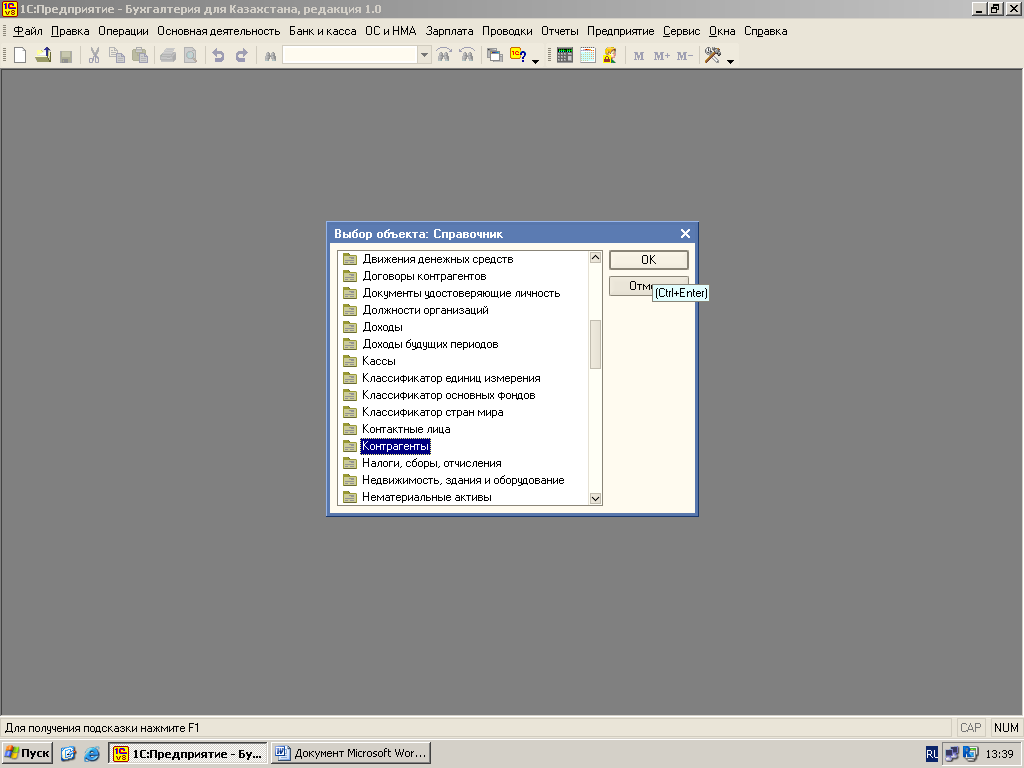
Task: Click into the toolbar search text field
Action: coord(351,56)
